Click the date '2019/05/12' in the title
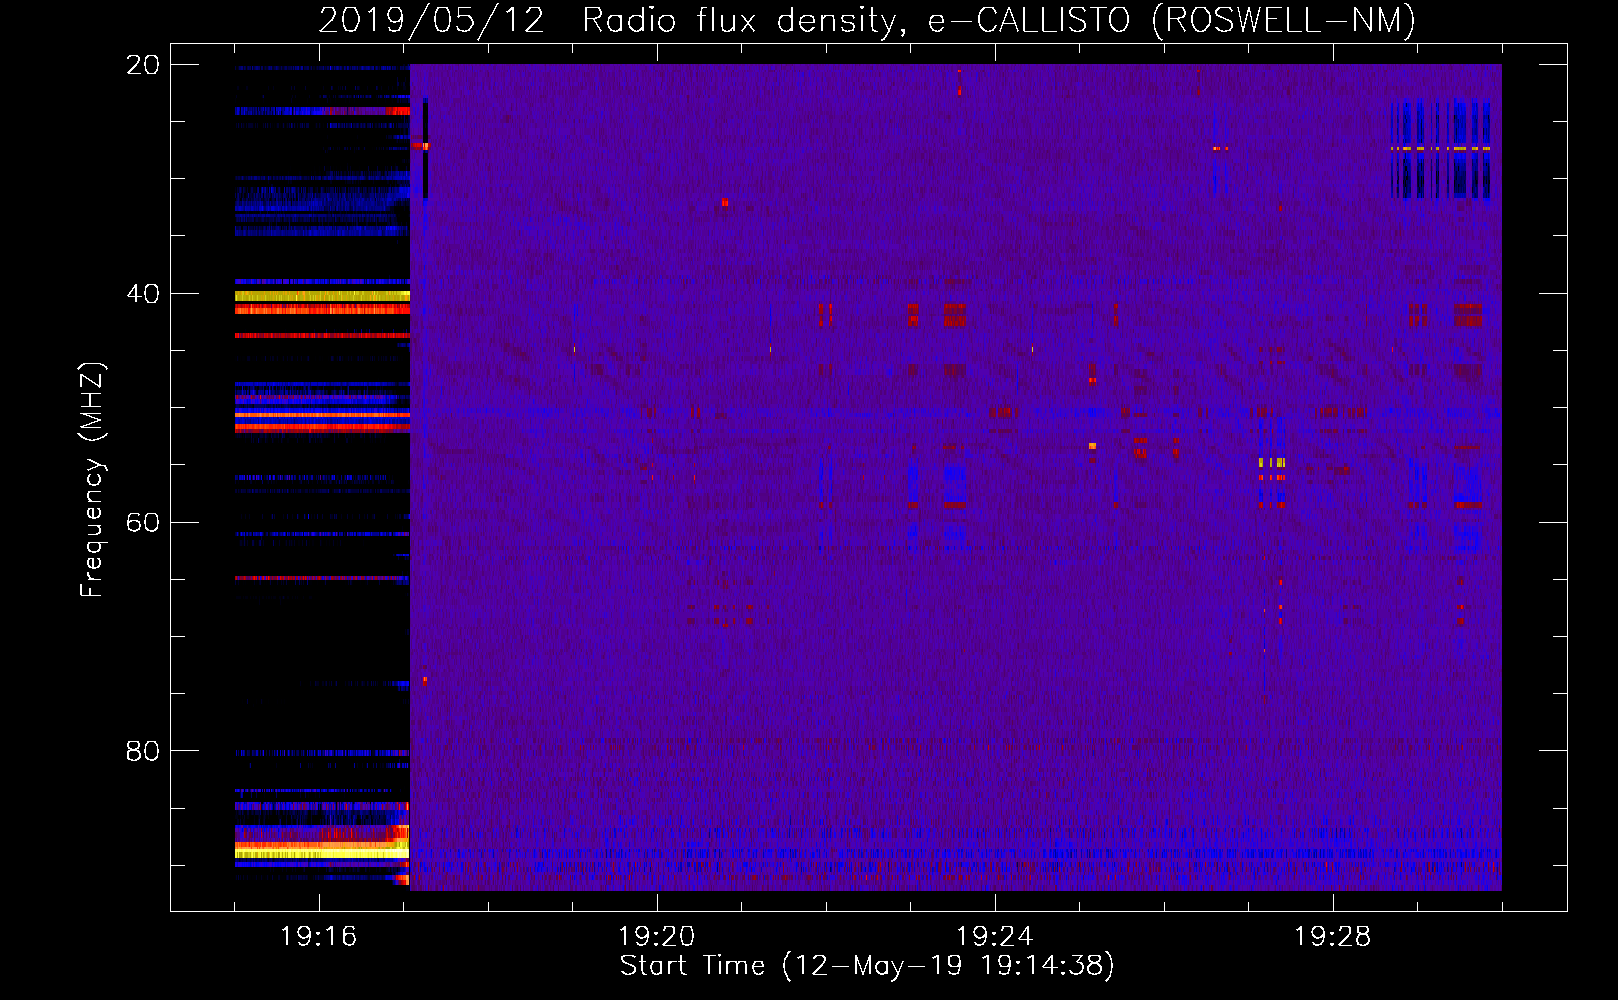This screenshot has width=1618, height=1000. (432, 21)
